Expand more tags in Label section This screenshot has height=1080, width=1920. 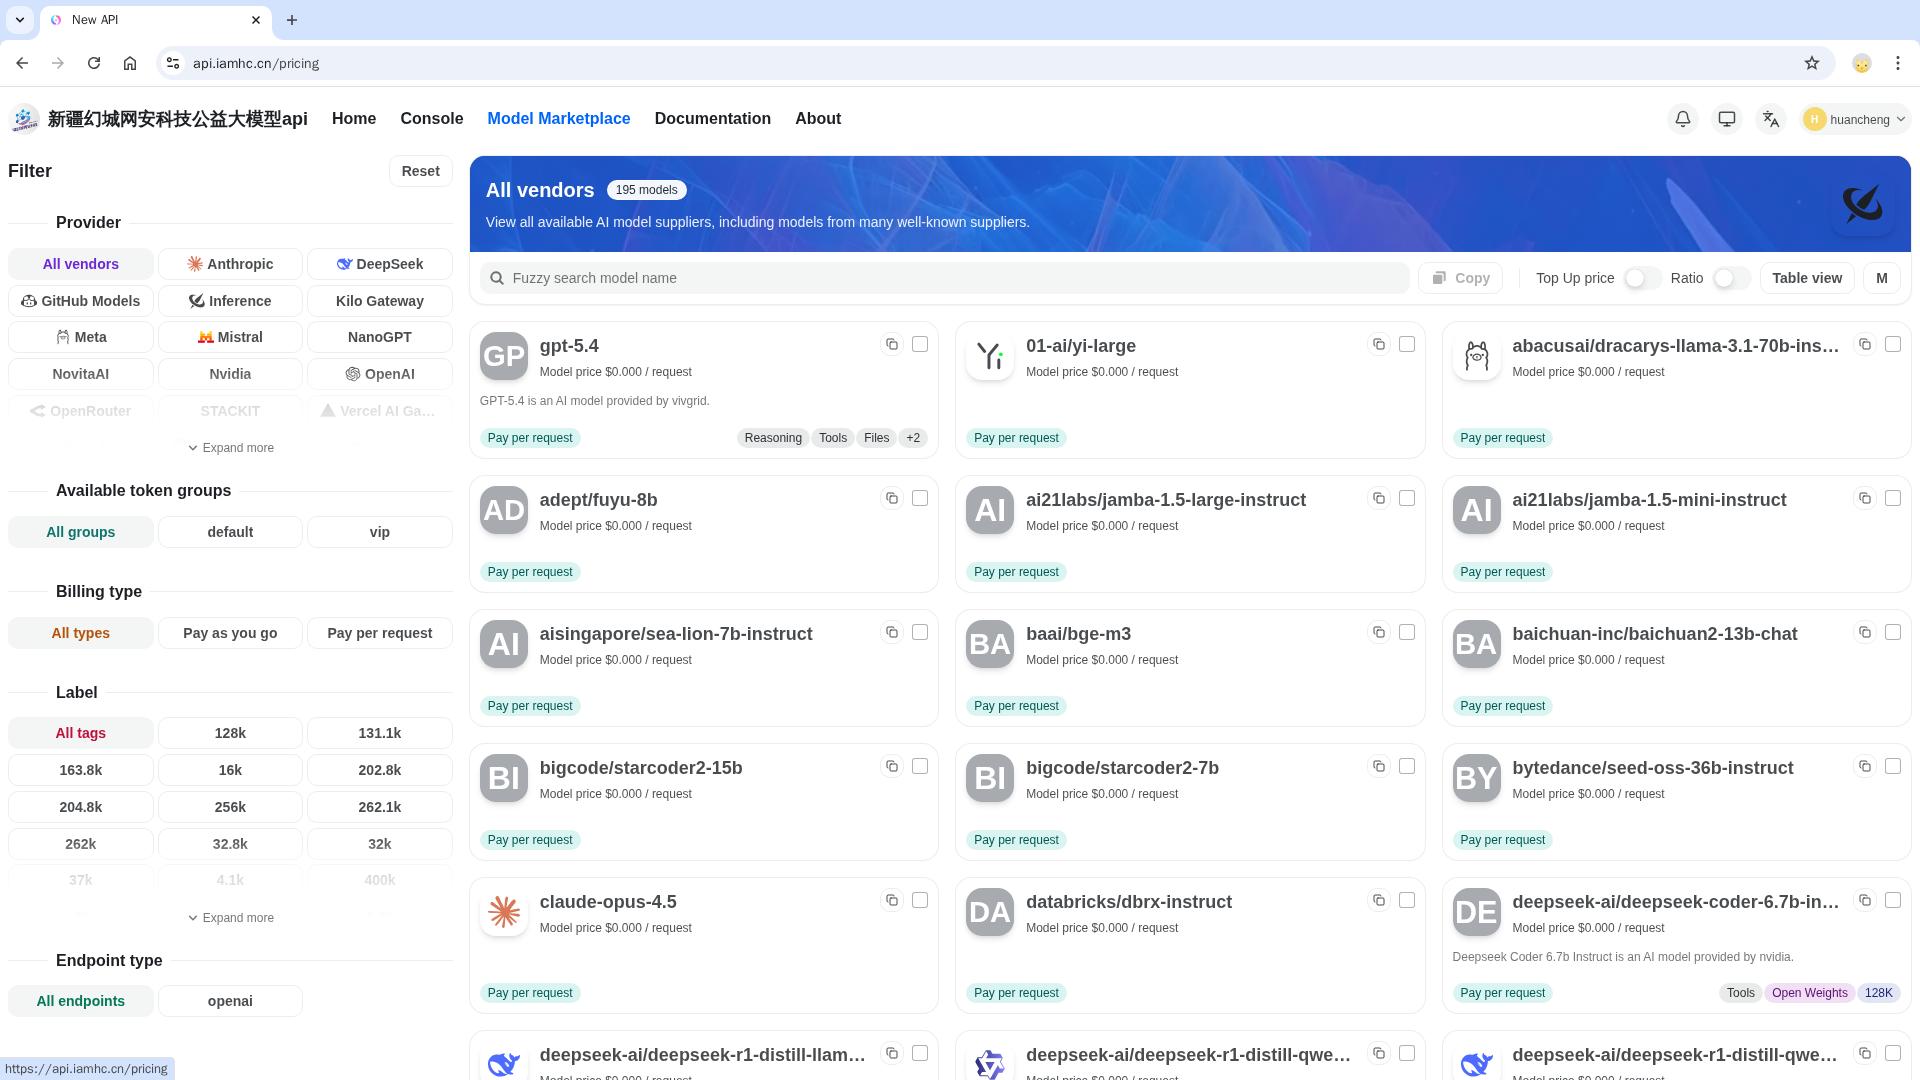pyautogui.click(x=231, y=918)
